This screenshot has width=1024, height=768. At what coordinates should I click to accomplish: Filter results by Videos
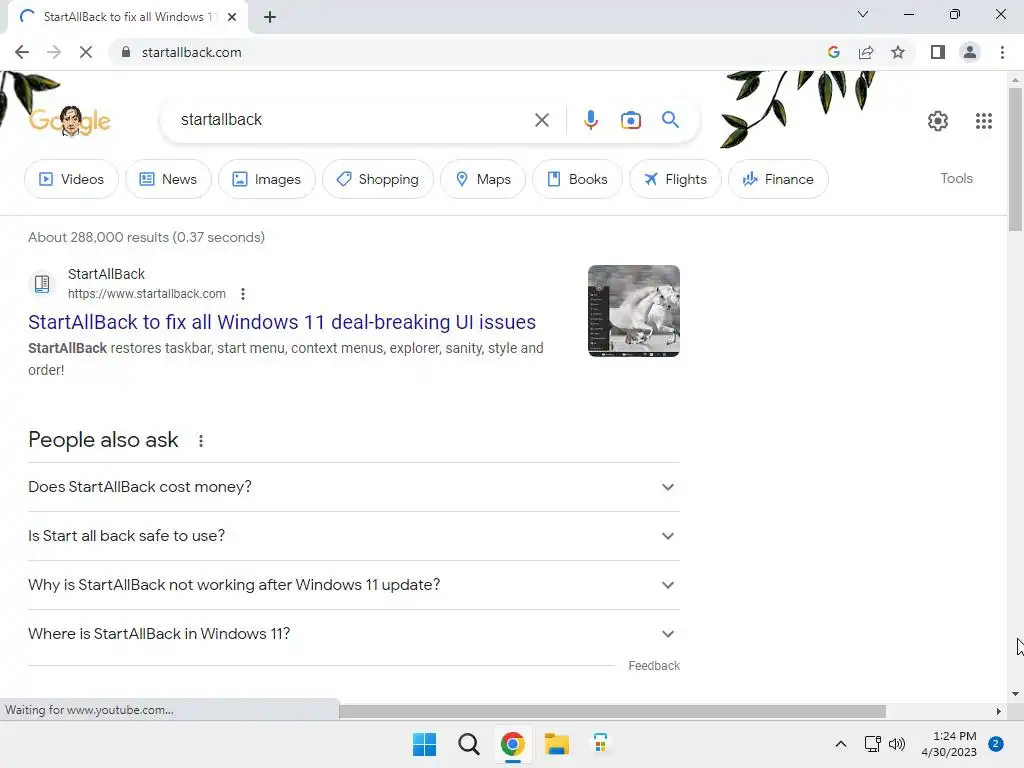point(71,179)
